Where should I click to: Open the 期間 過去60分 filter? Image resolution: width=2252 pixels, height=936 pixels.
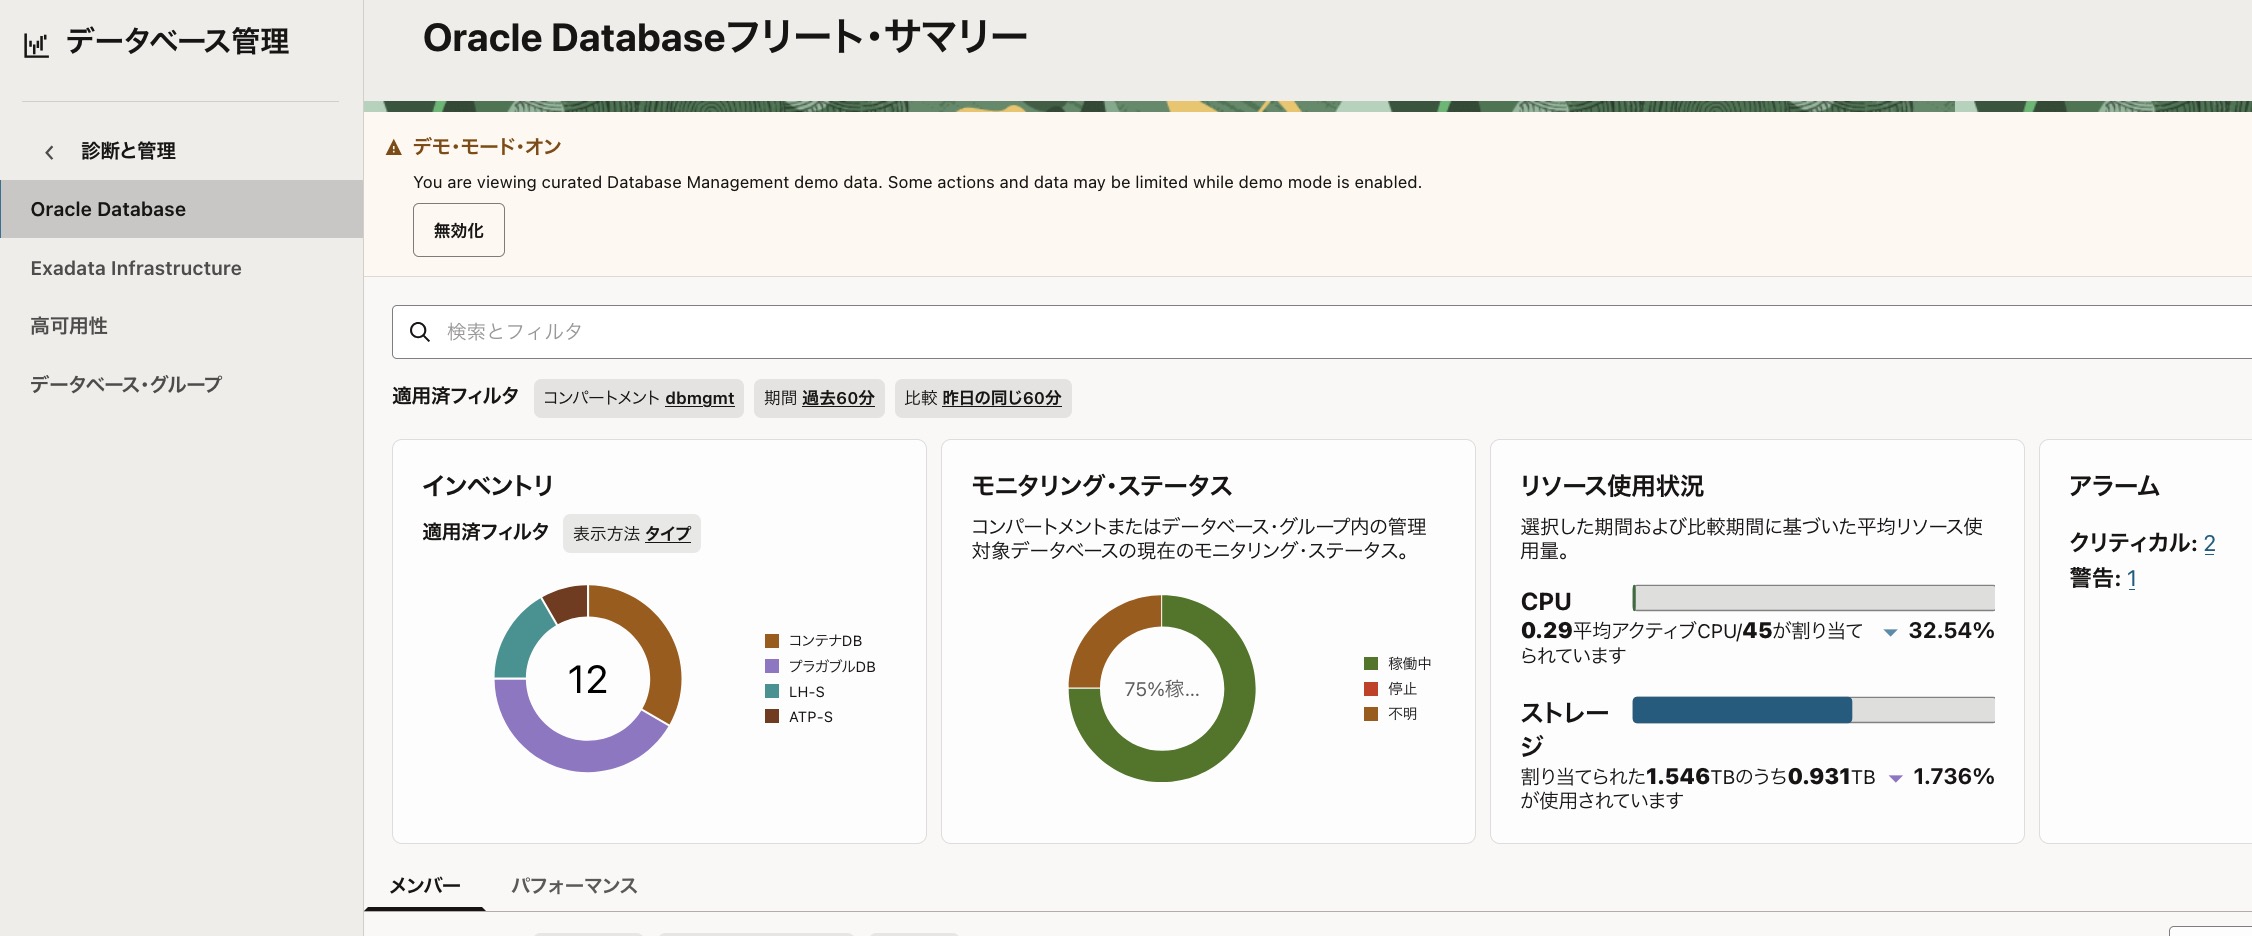pos(819,398)
